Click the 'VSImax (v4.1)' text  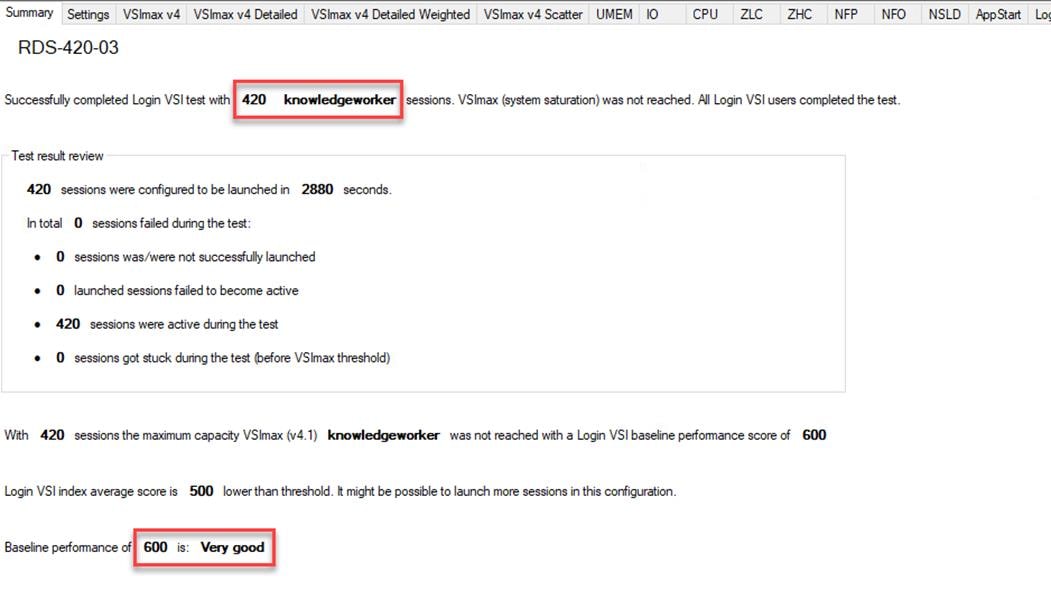click(280, 436)
